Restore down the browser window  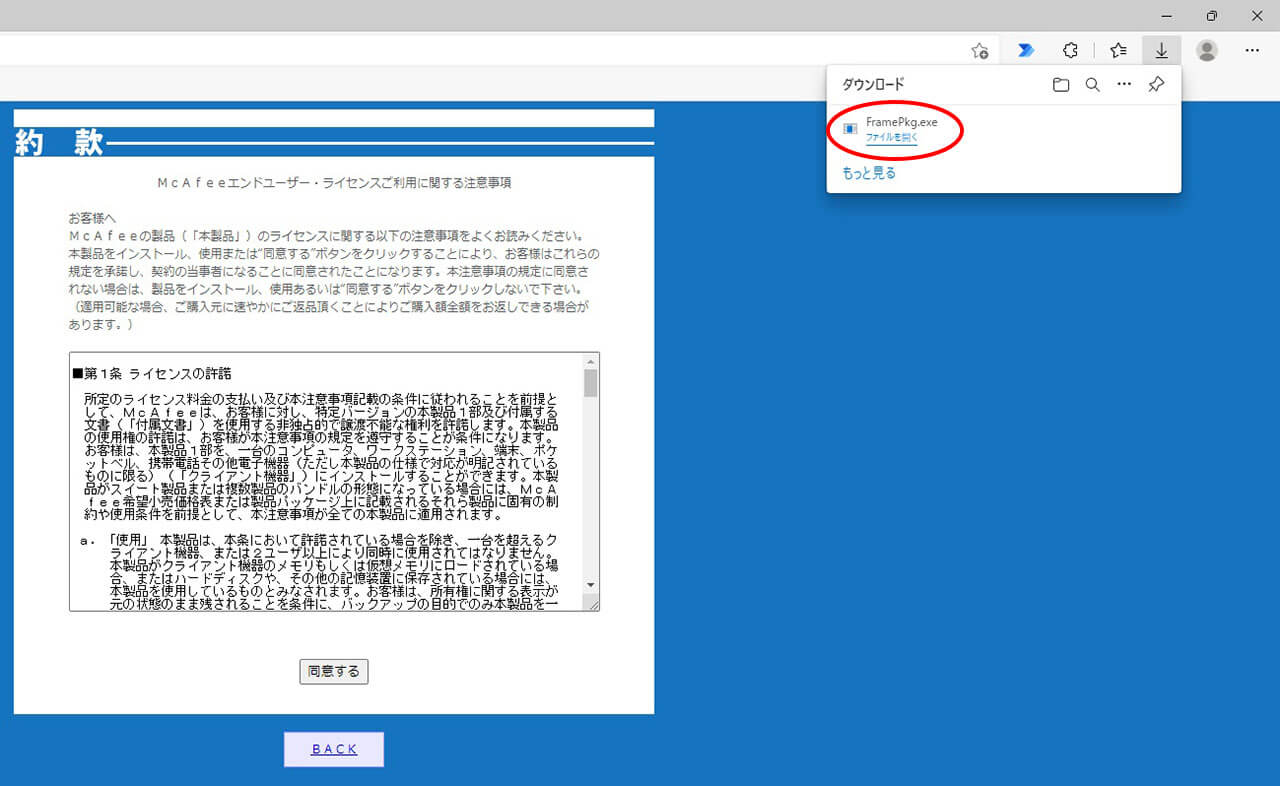point(1212,16)
